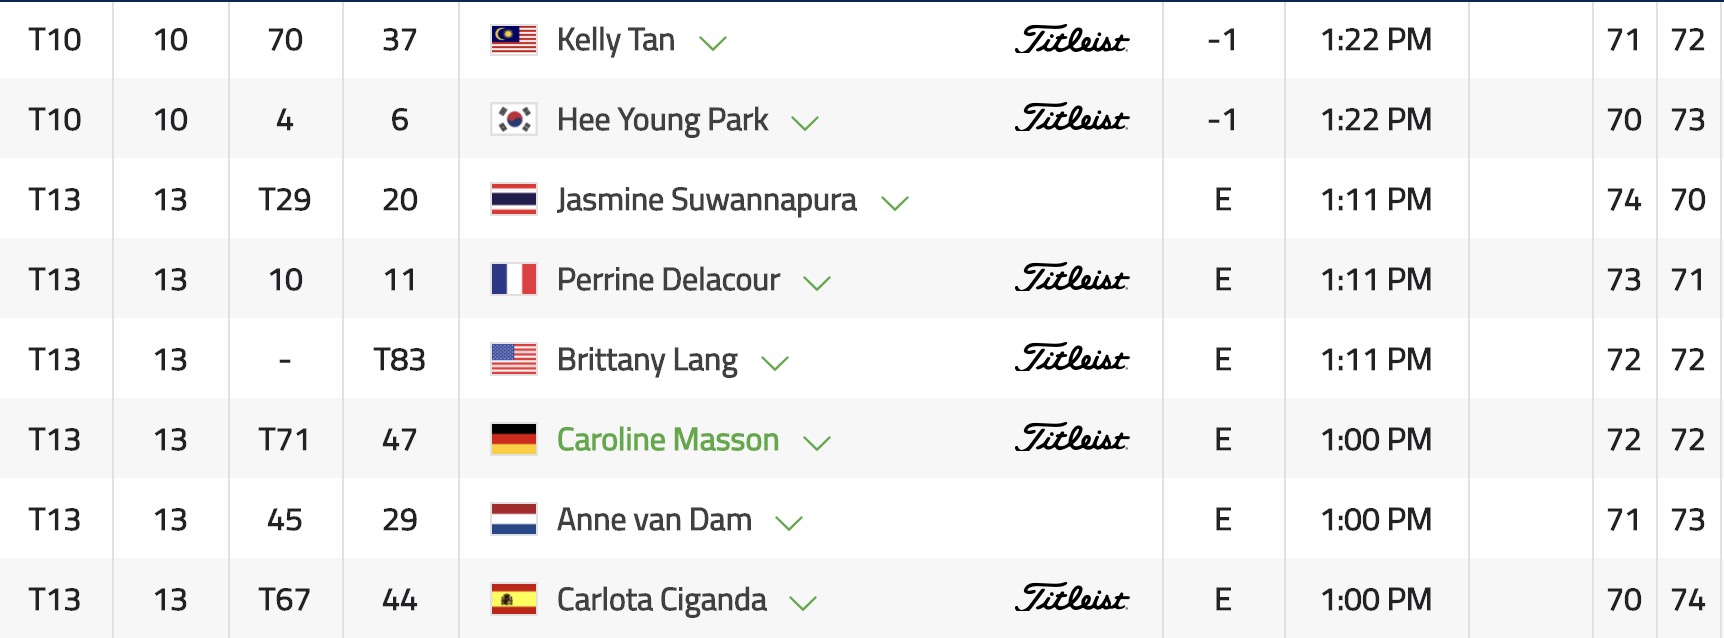Expand Brittany Lang's details chevron
The height and width of the screenshot is (638, 1724).
(x=775, y=363)
